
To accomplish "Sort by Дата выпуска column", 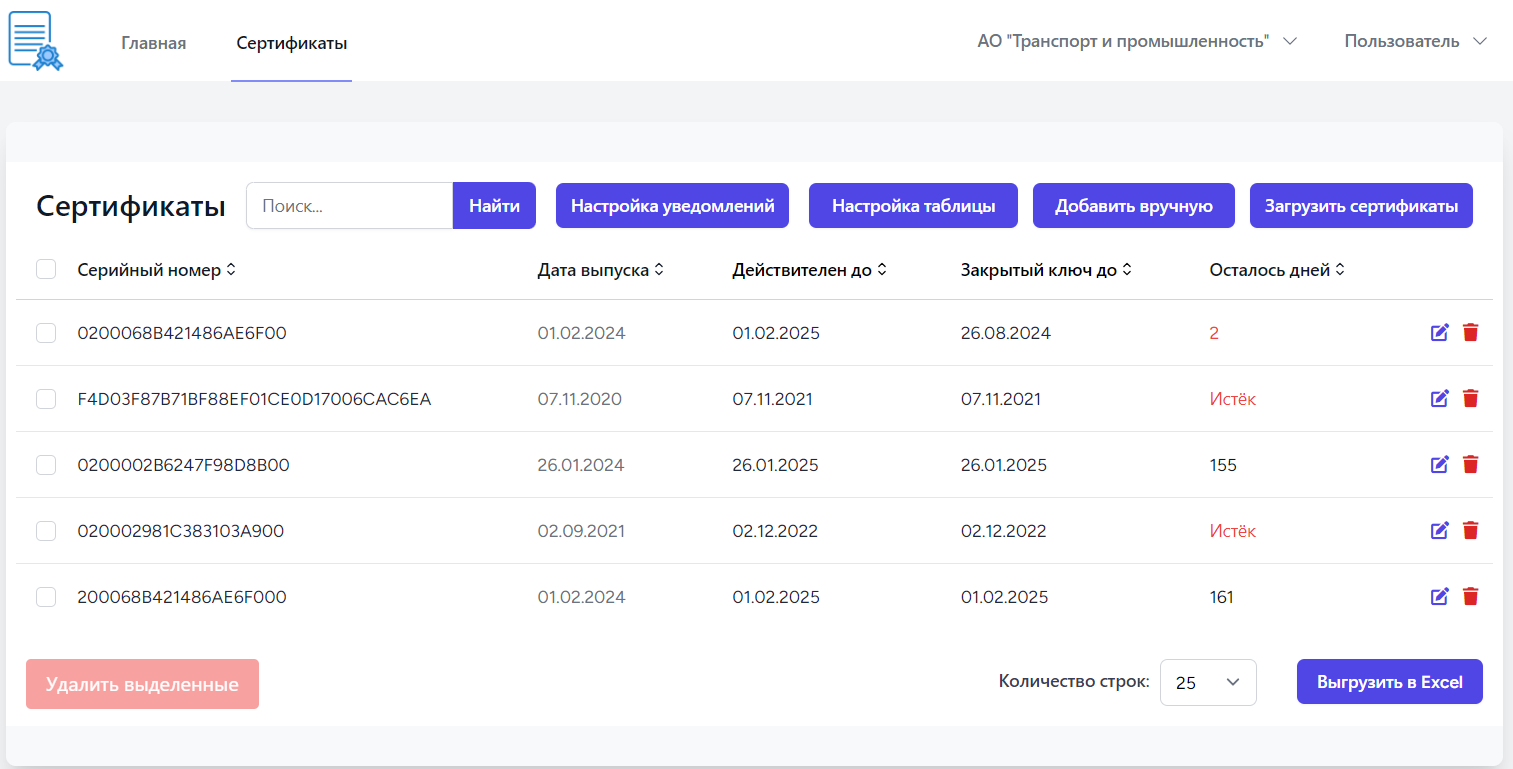I will [x=600, y=270].
